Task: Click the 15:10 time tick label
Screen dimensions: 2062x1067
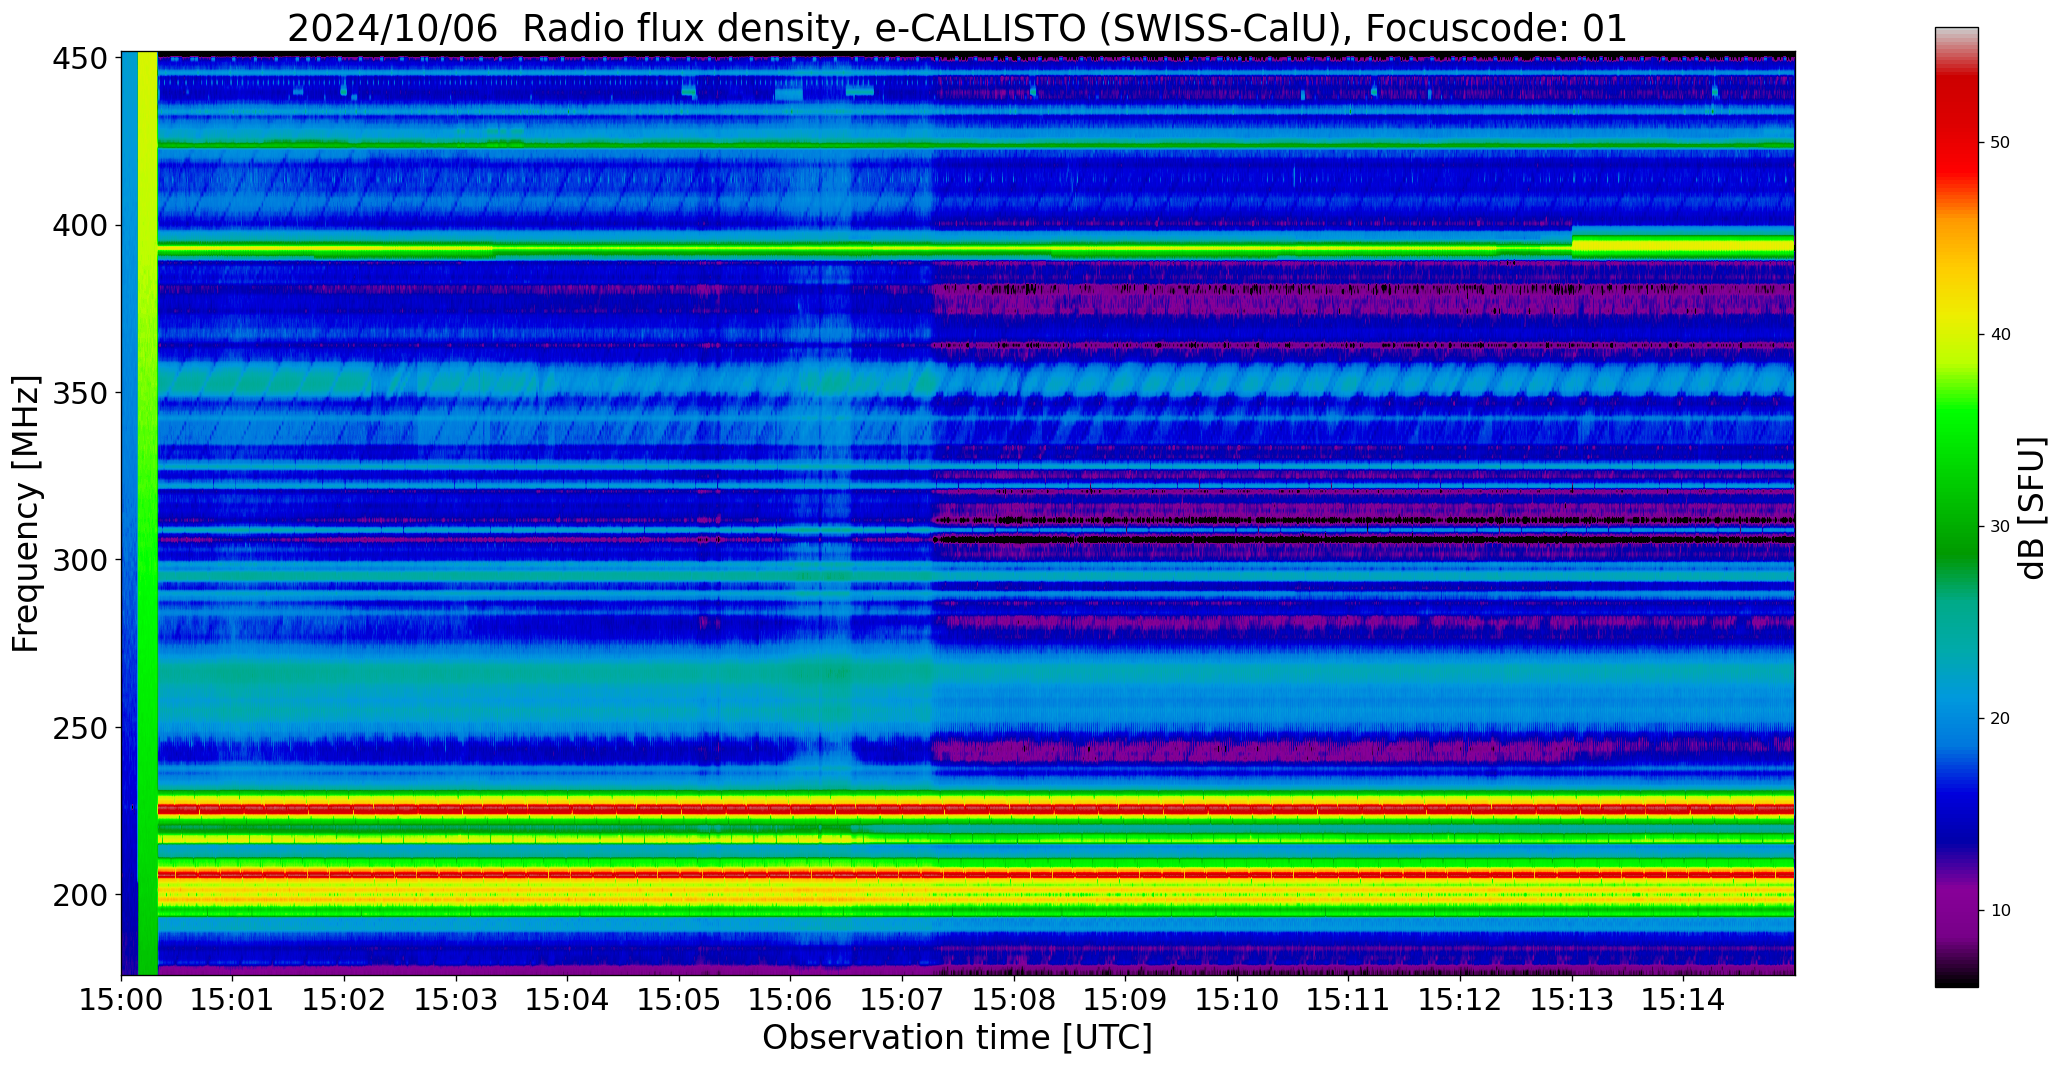Action: point(1237,998)
